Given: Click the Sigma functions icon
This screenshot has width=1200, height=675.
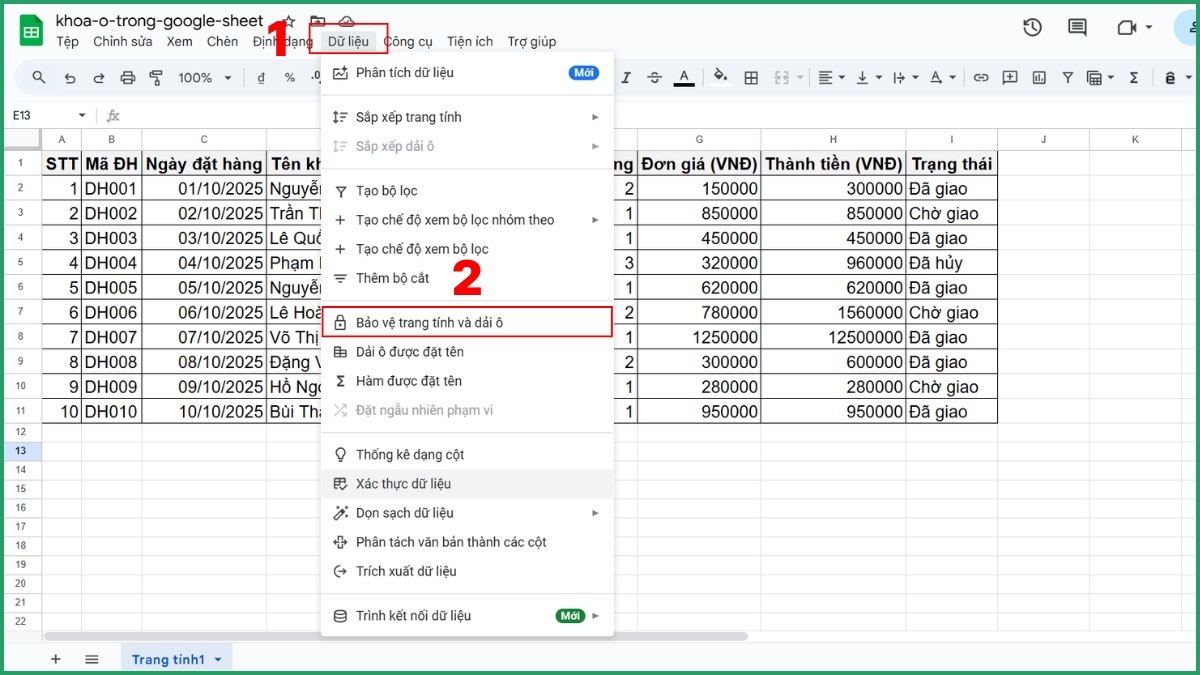Looking at the screenshot, I should (x=1134, y=78).
